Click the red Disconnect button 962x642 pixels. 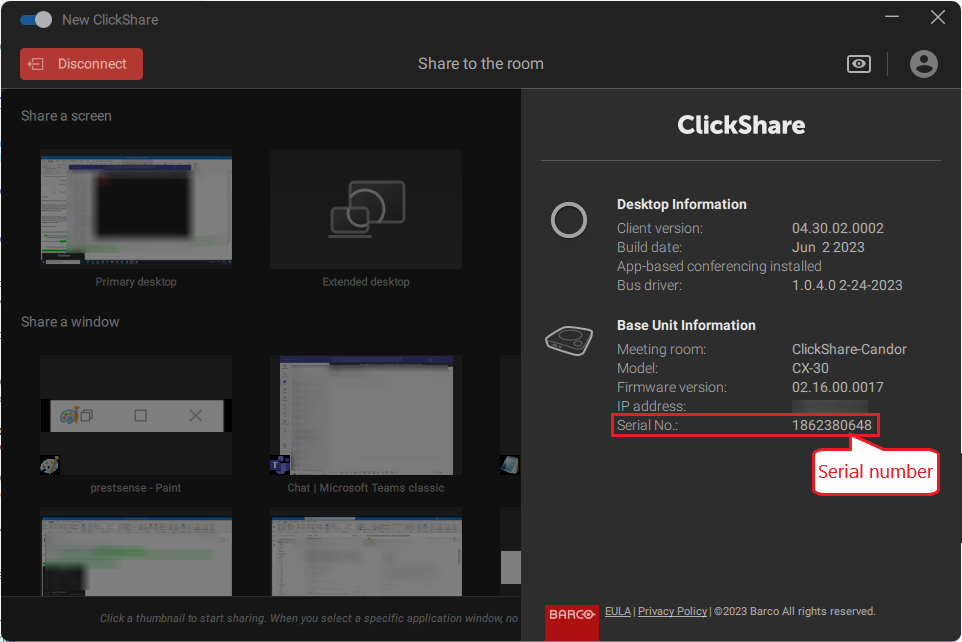click(x=81, y=64)
